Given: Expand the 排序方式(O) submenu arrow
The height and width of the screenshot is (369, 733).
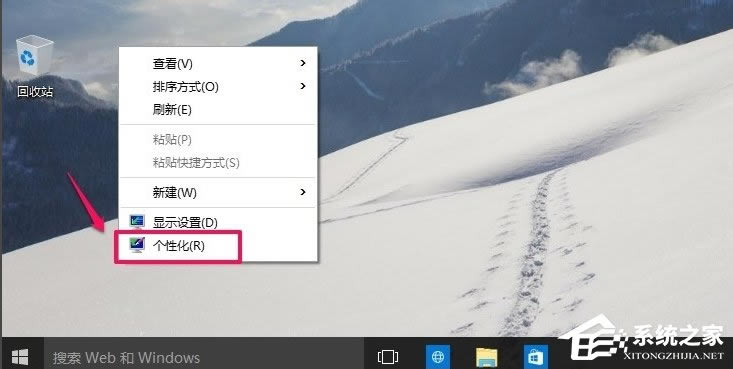Looking at the screenshot, I should [x=303, y=86].
